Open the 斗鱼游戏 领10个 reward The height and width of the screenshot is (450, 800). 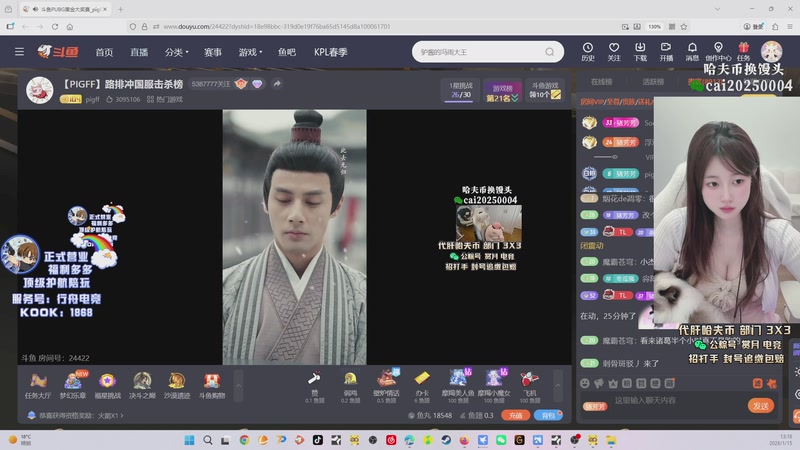tap(545, 90)
